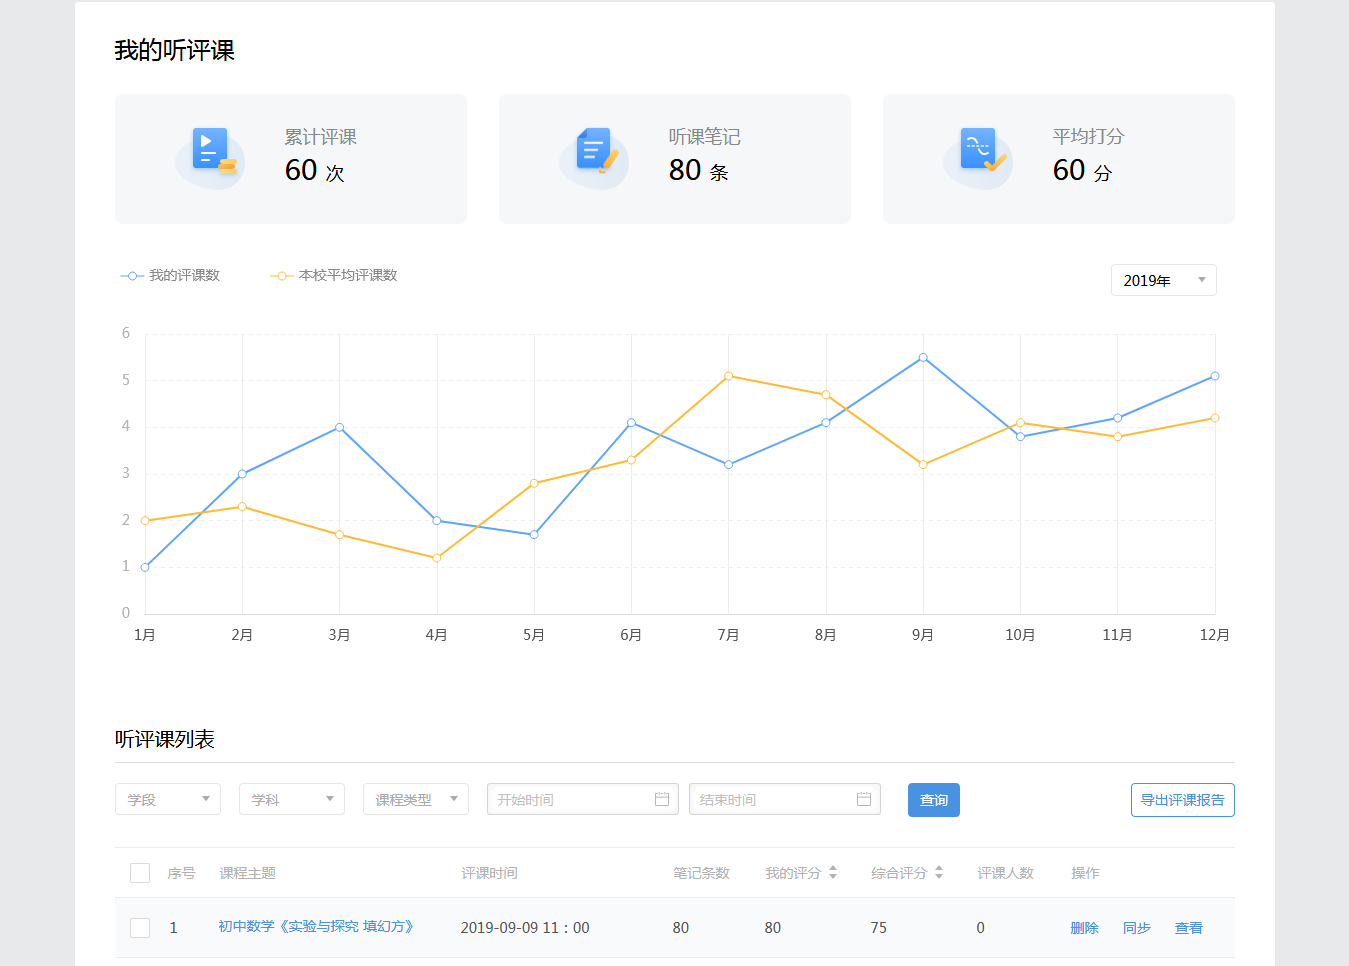The height and width of the screenshot is (966, 1349).
Task: Click the September peak point on blue line
Action: click(x=923, y=357)
